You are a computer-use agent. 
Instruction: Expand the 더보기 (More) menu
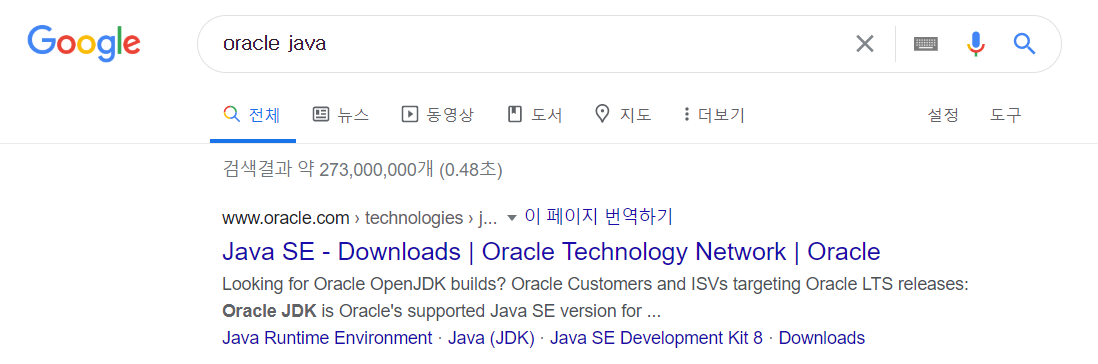(714, 115)
